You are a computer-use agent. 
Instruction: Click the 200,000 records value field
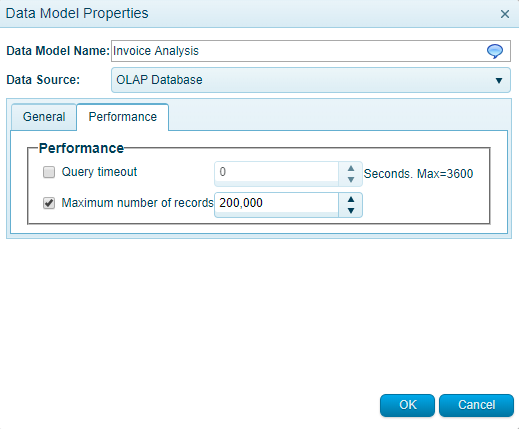276,205
